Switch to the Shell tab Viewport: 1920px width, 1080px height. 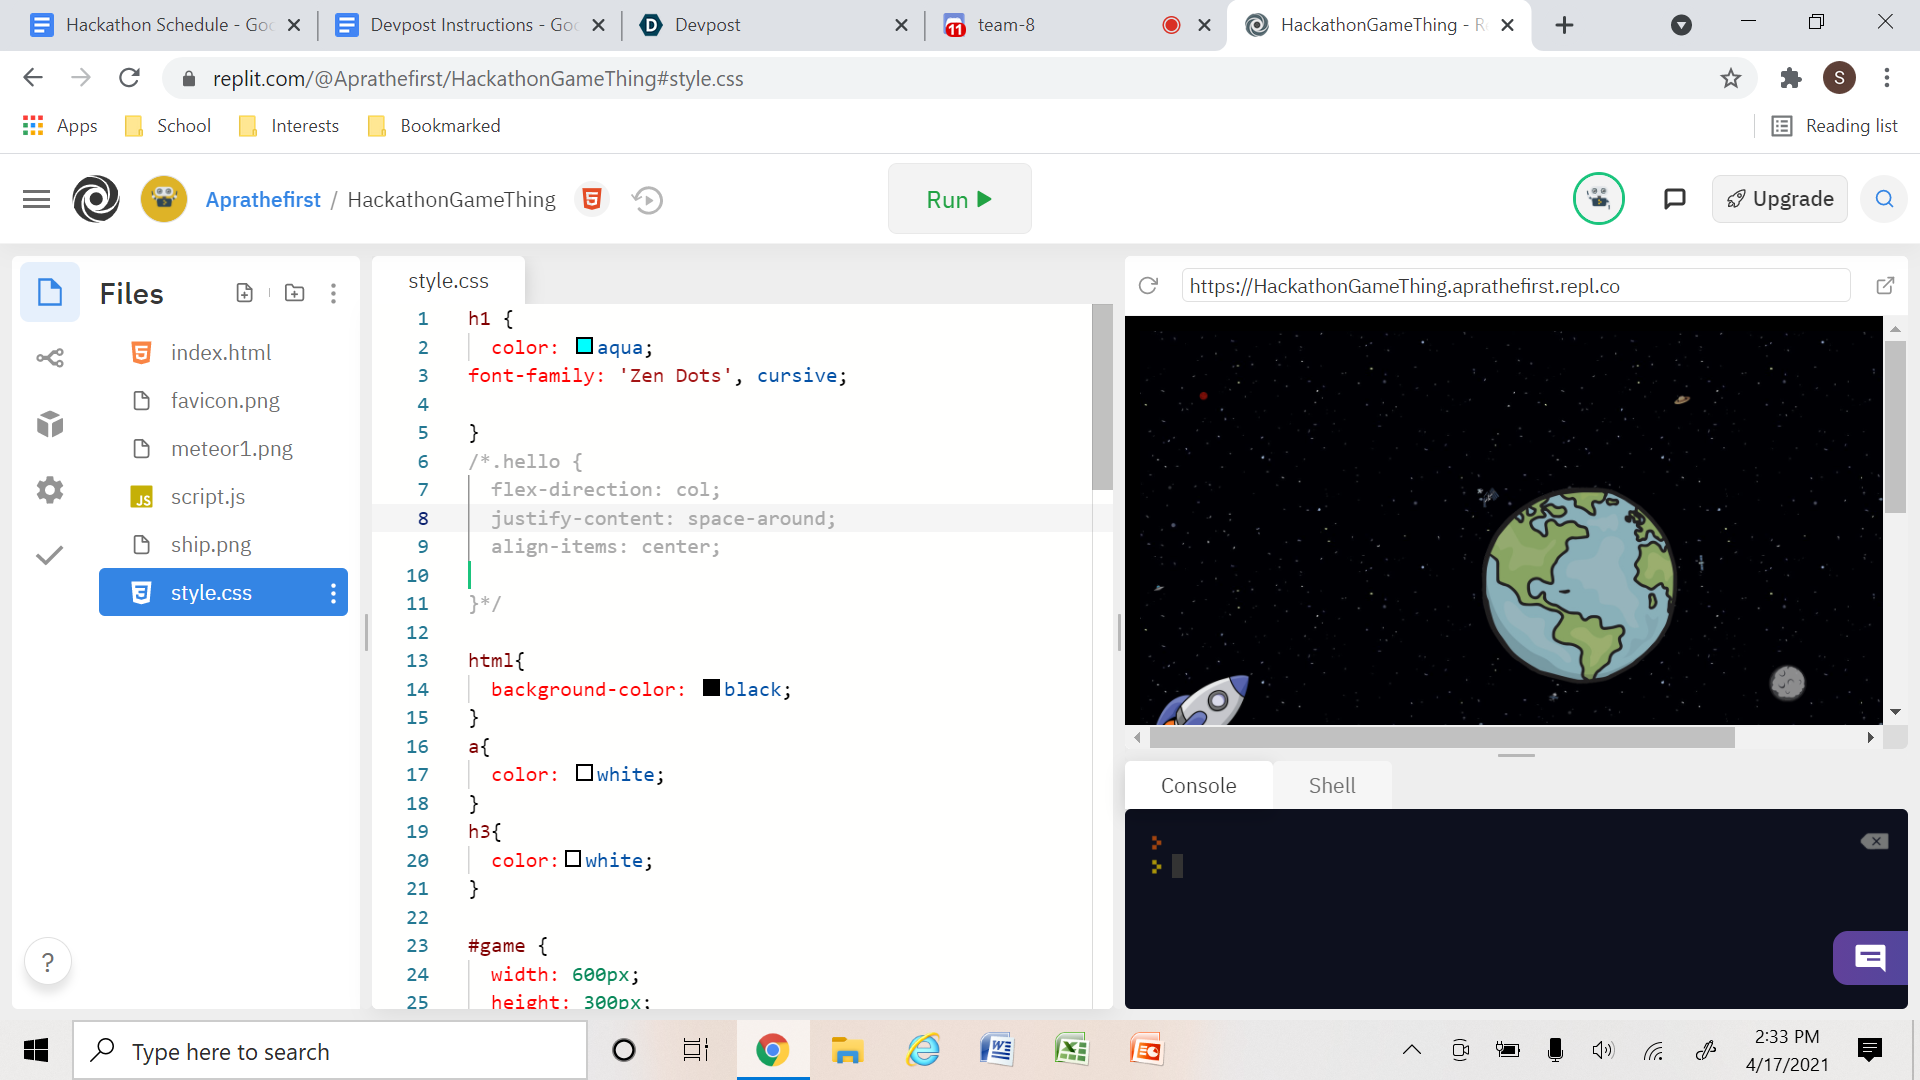click(1331, 786)
